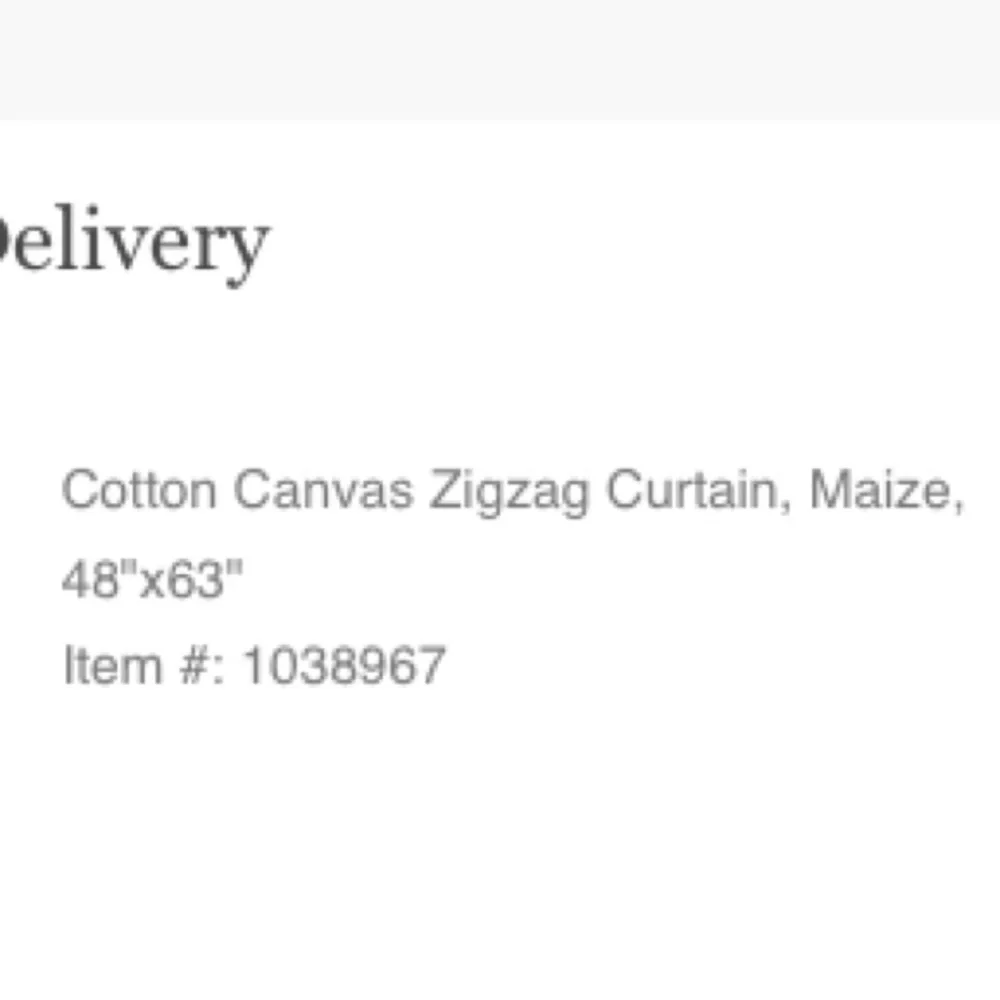1000x1000 pixels.
Task: Open the Cotton Canvas Zigzag Curtain product link
Action: click(x=512, y=534)
